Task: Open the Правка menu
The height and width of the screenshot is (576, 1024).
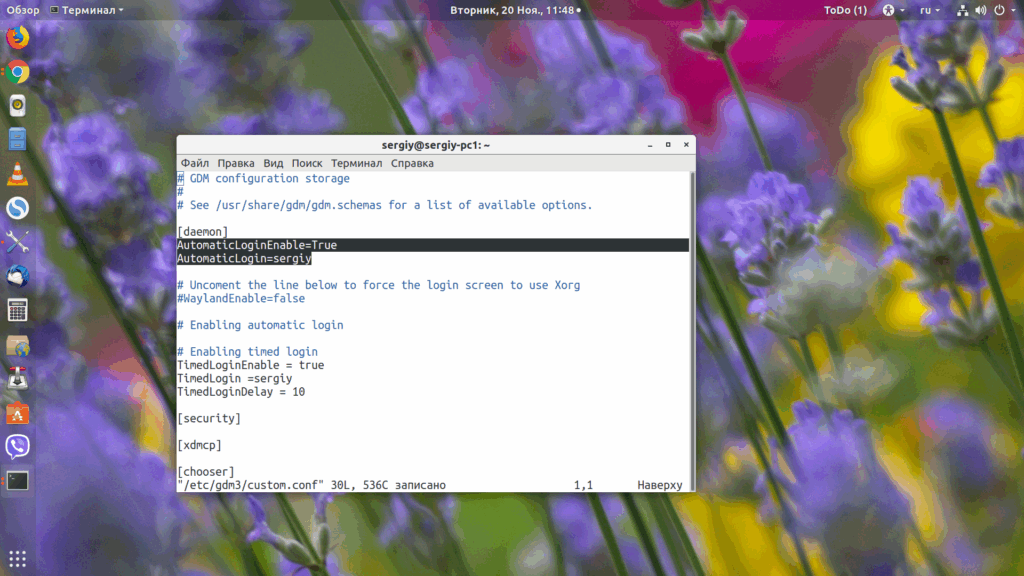Action: (x=236, y=163)
